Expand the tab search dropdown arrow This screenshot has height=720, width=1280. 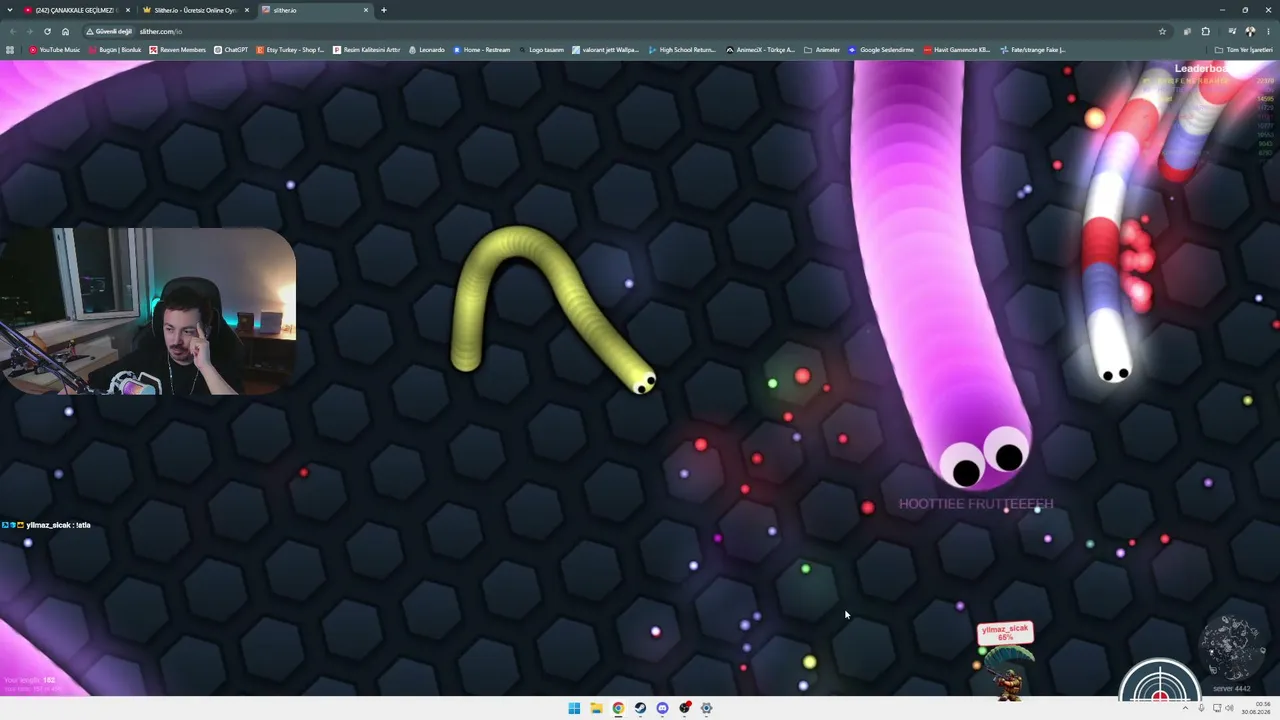10,10
